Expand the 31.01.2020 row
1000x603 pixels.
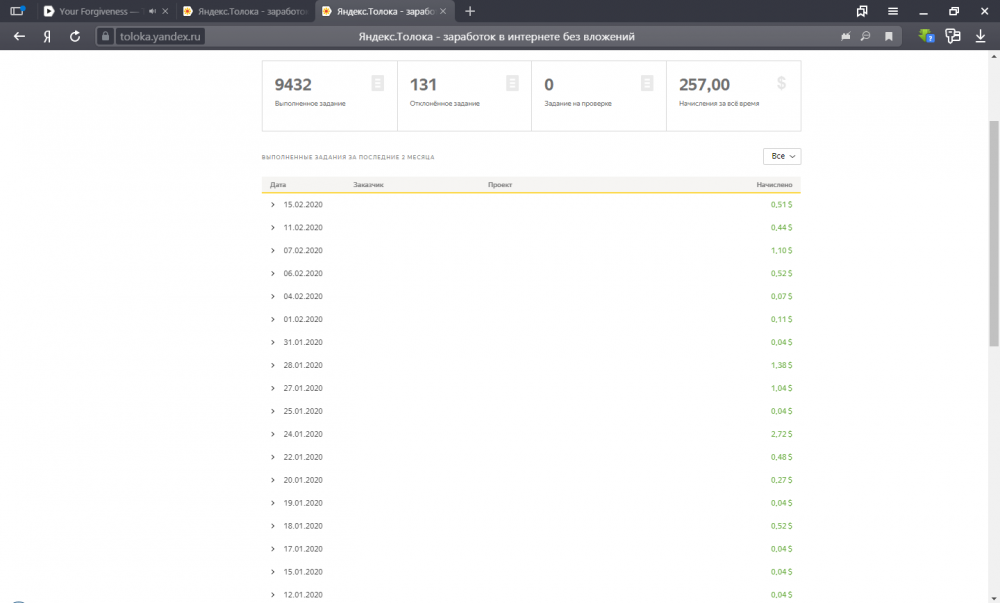(273, 342)
